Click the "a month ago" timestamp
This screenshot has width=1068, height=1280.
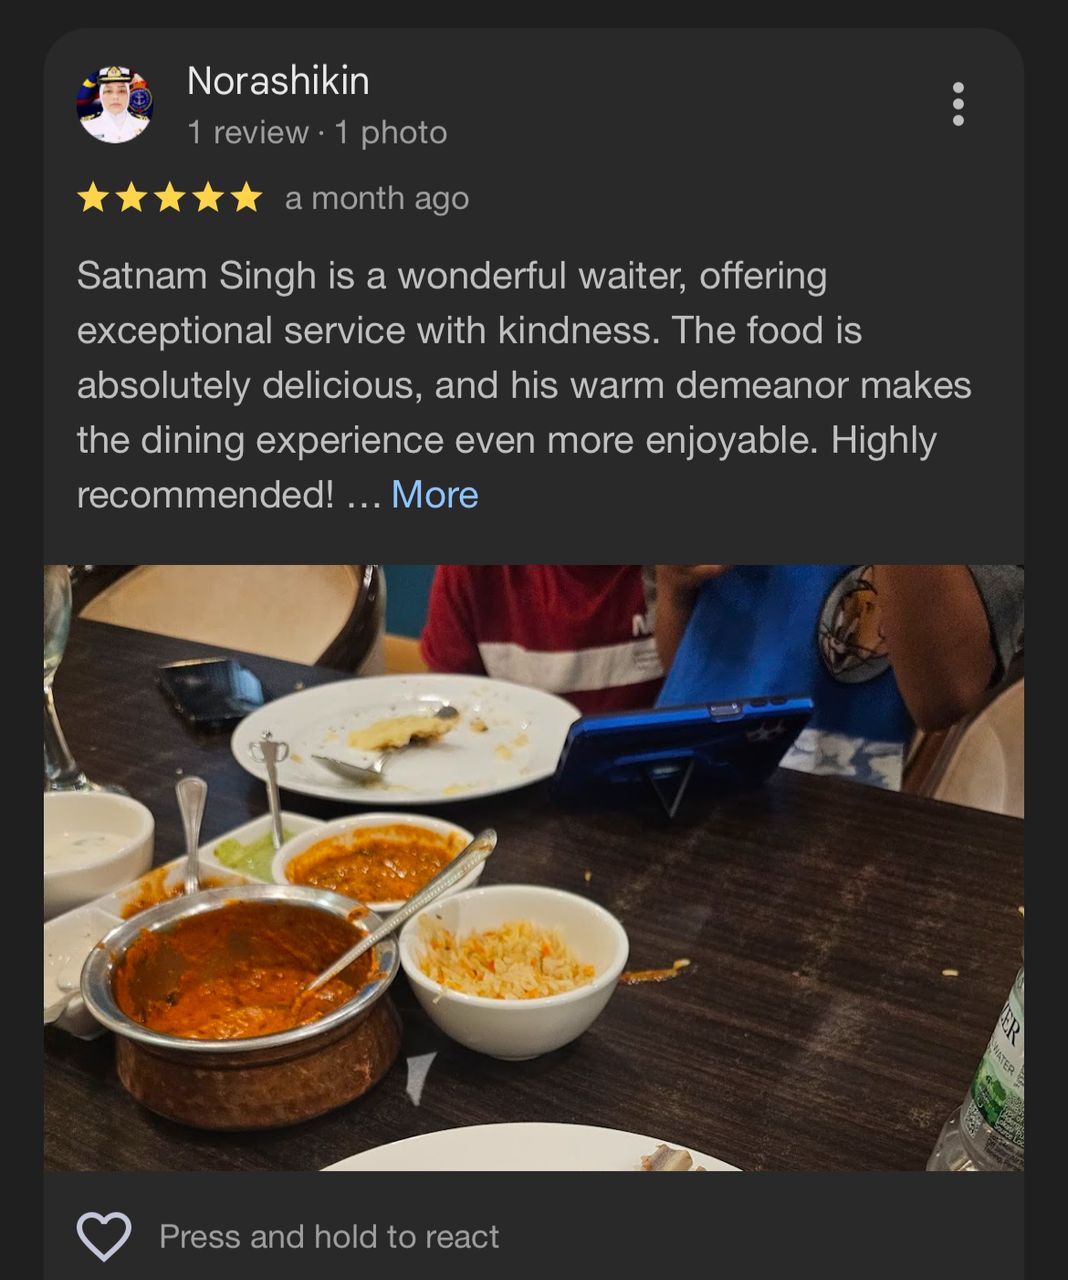(x=377, y=198)
